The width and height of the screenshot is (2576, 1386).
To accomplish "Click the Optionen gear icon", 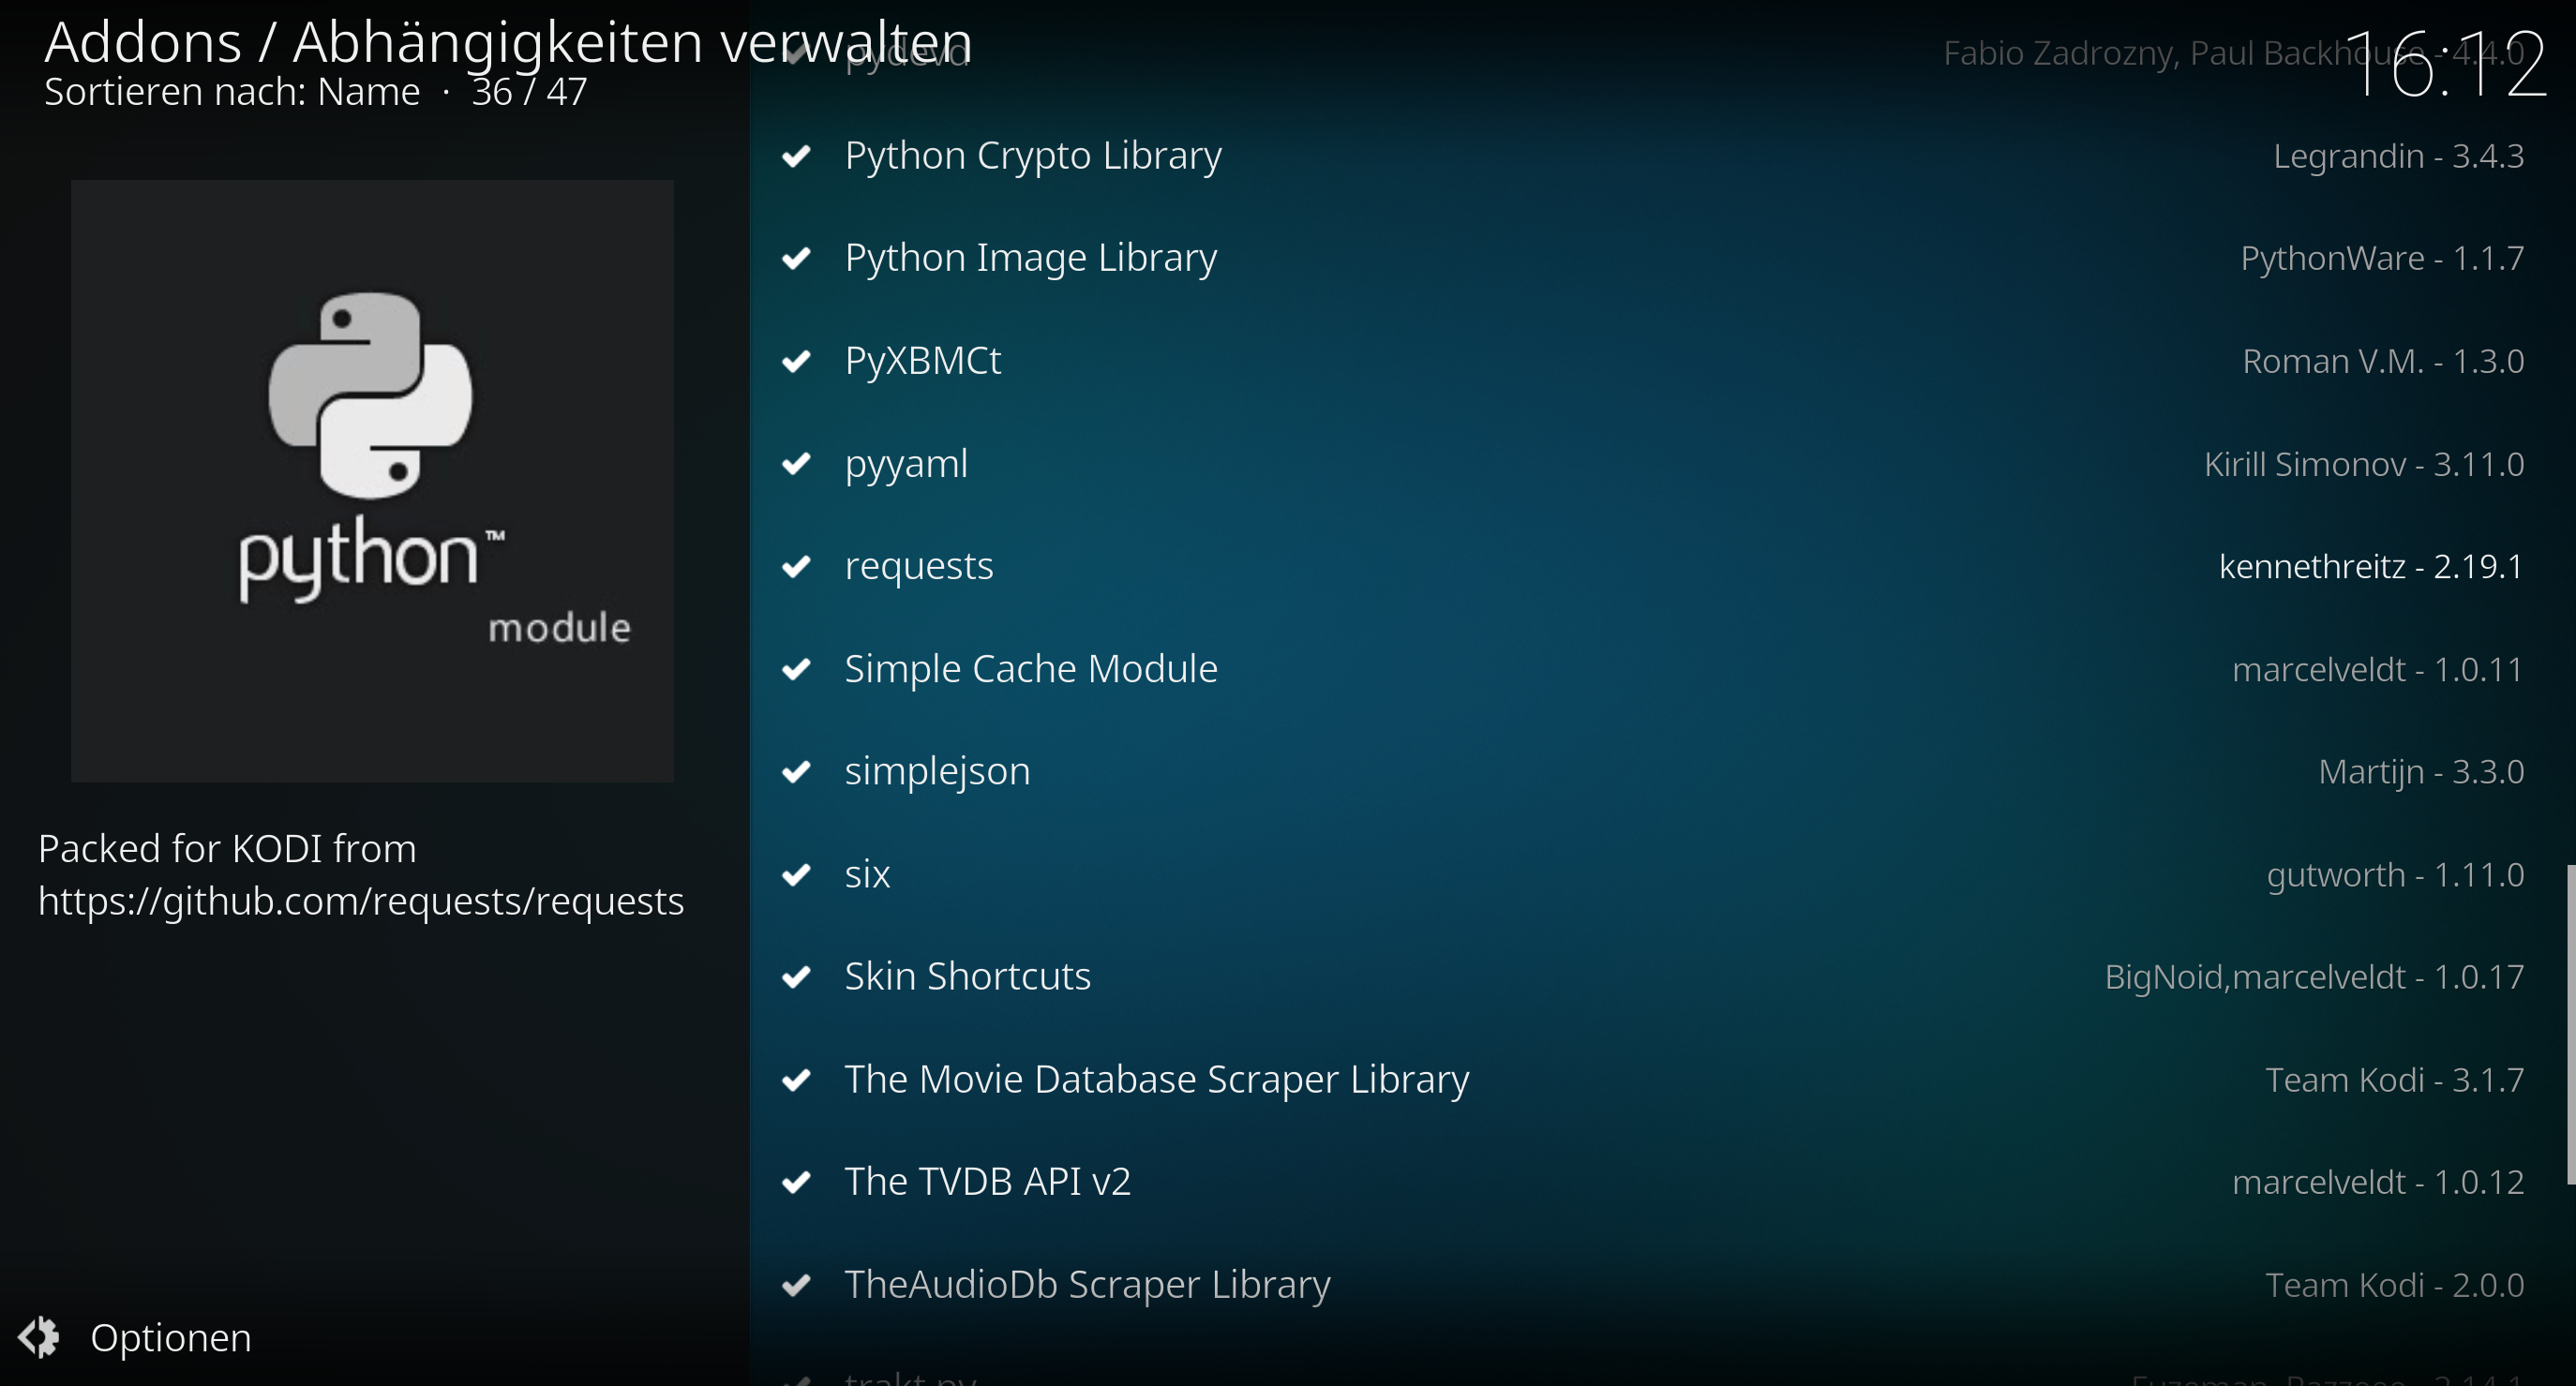I will pyautogui.click(x=40, y=1337).
